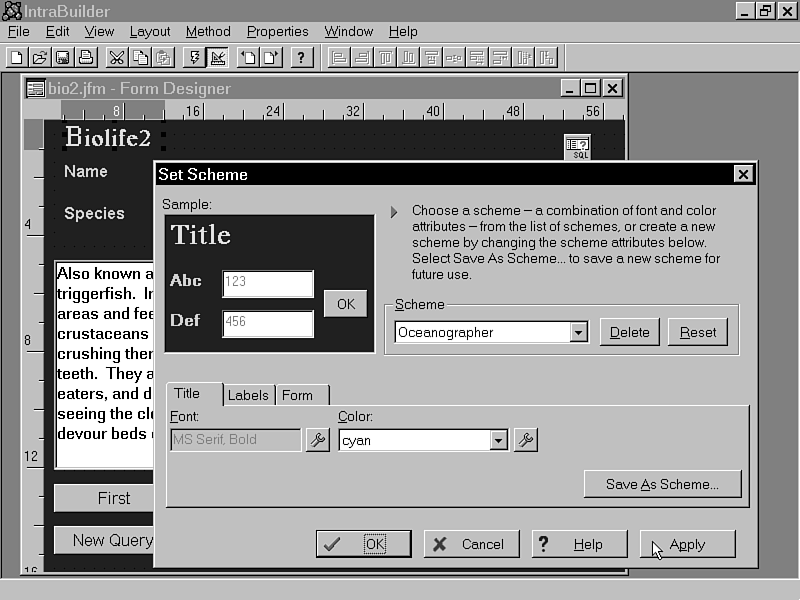Viewport: 800px width, 600px height.
Task: Open the Layout menu
Action: (x=150, y=31)
